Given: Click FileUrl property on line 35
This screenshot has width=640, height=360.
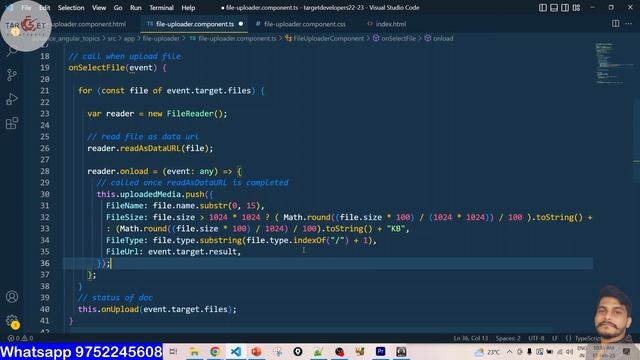Looking at the screenshot, I should tap(122, 251).
